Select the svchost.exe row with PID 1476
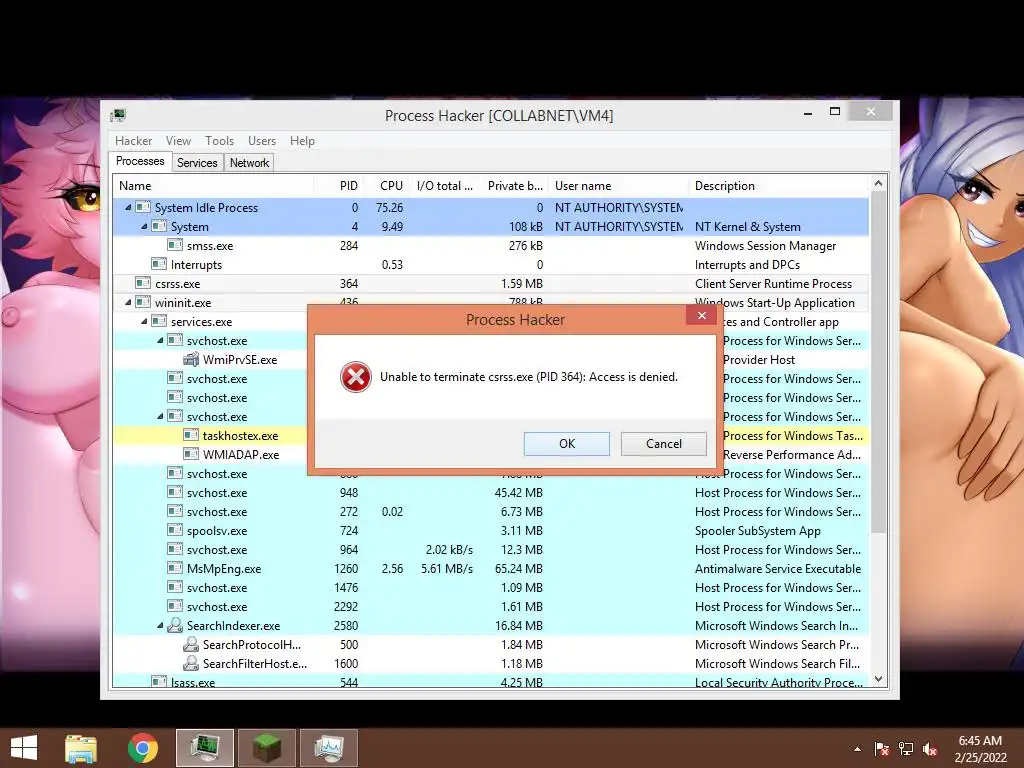Image resolution: width=1024 pixels, height=768 pixels. [x=491, y=587]
